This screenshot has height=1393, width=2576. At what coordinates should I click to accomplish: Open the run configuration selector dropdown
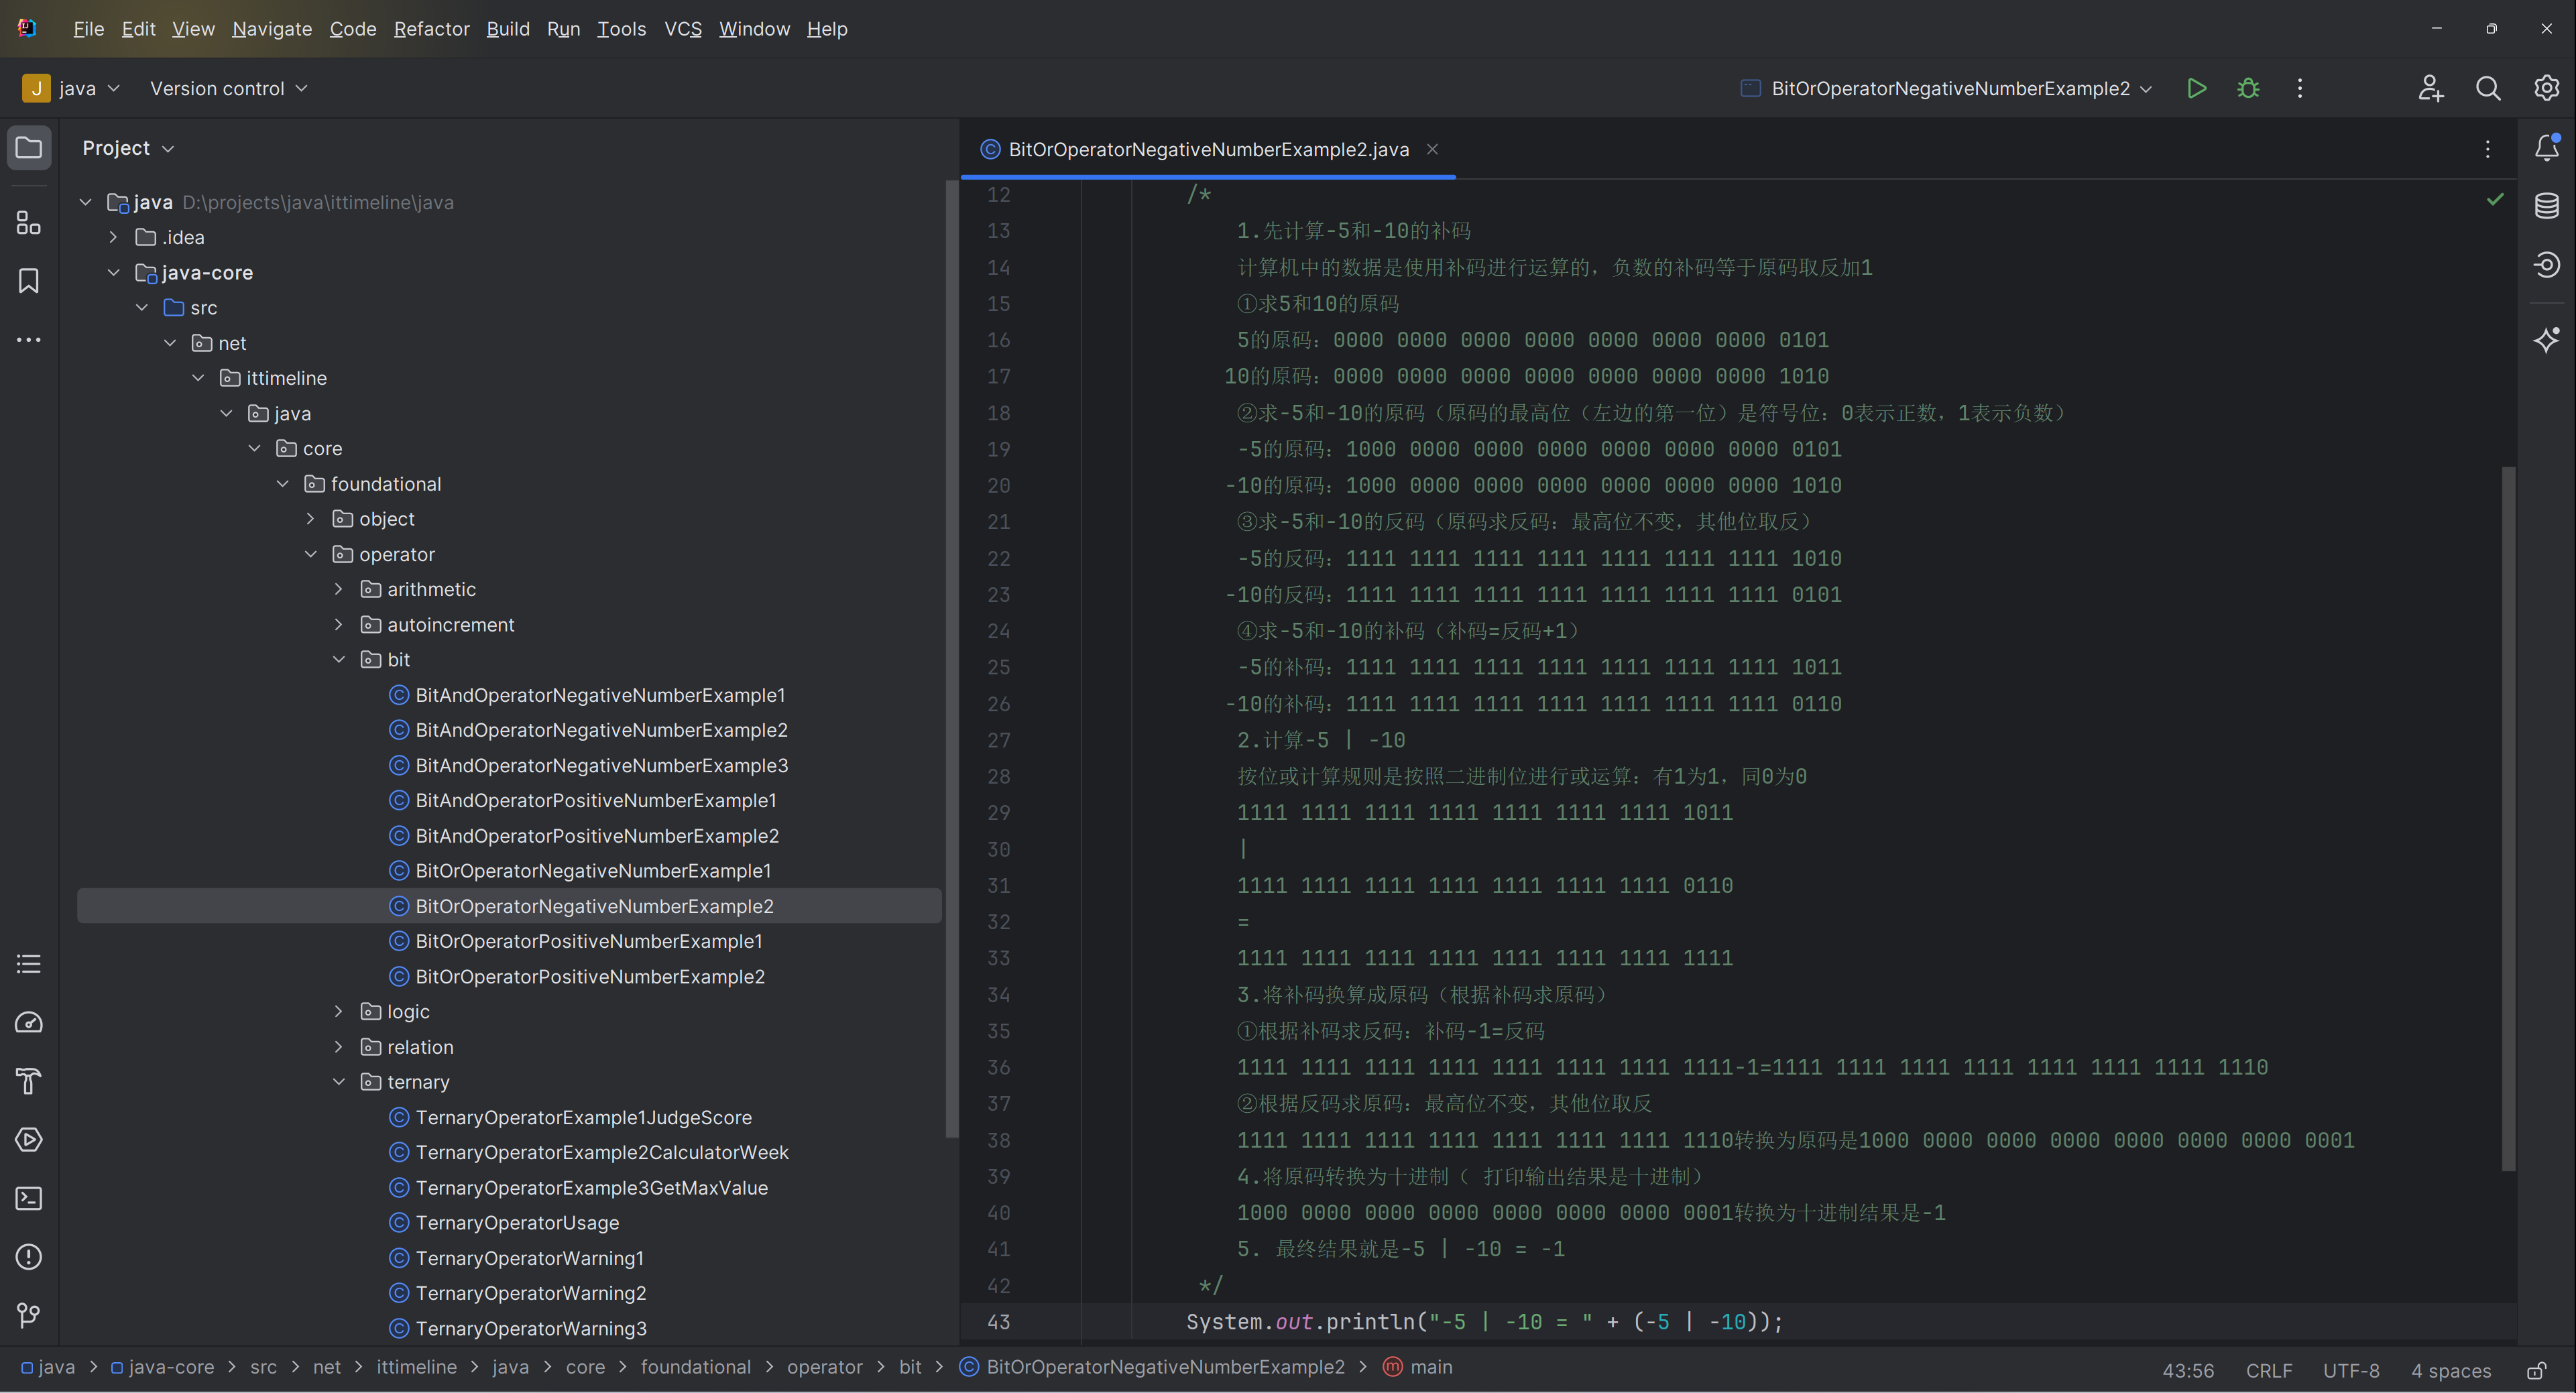pyautogui.click(x=1946, y=88)
